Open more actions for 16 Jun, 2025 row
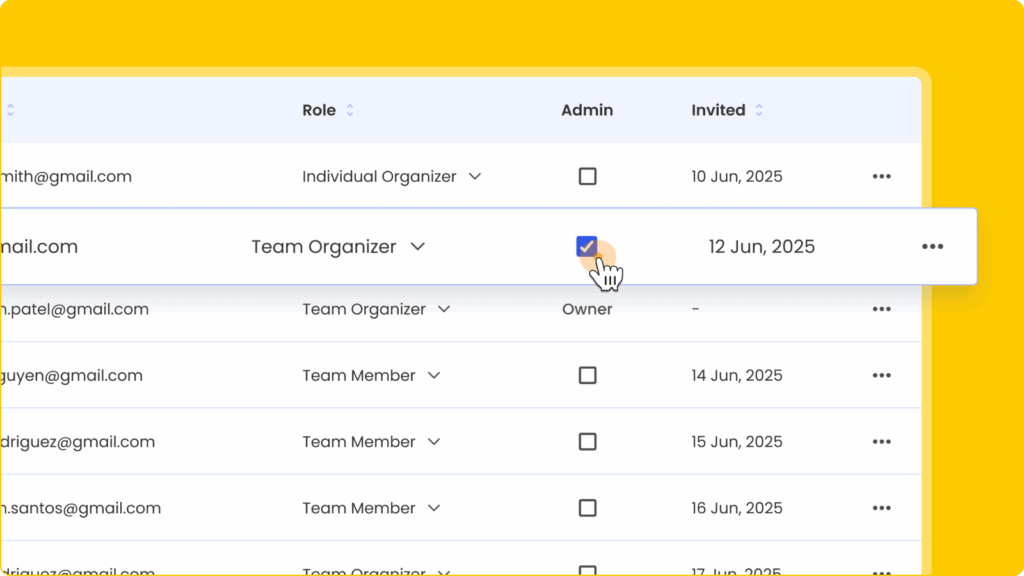1024x576 pixels. click(x=881, y=508)
